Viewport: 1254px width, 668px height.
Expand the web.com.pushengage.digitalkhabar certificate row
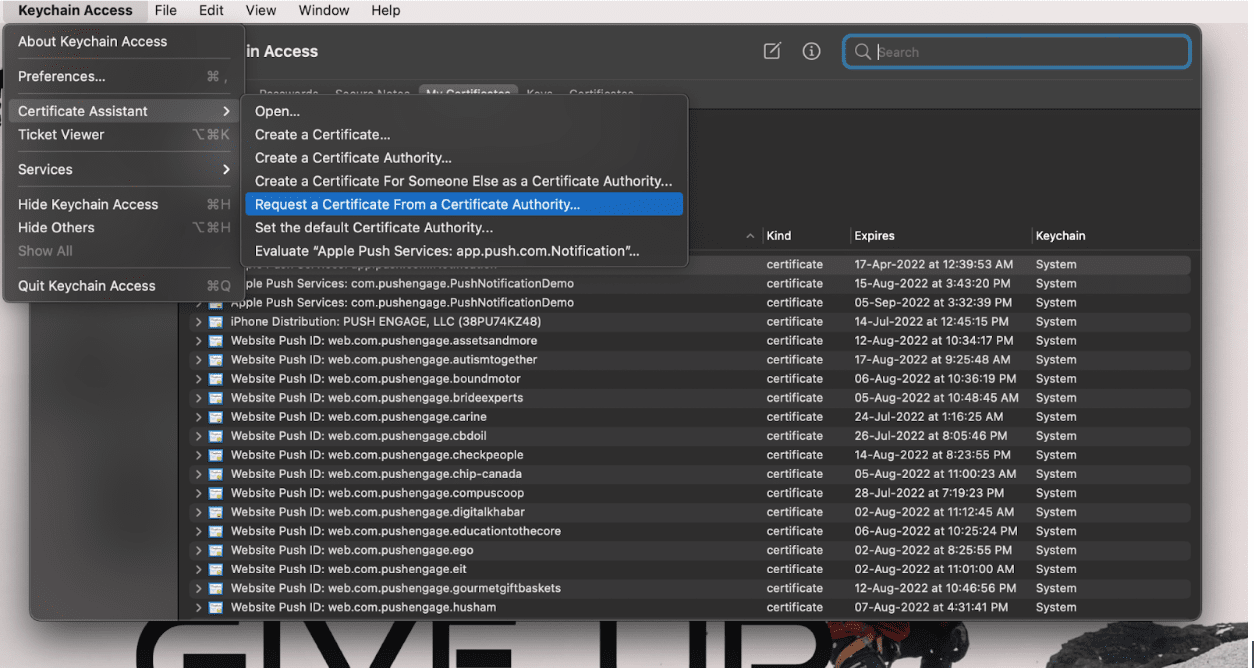(198, 512)
